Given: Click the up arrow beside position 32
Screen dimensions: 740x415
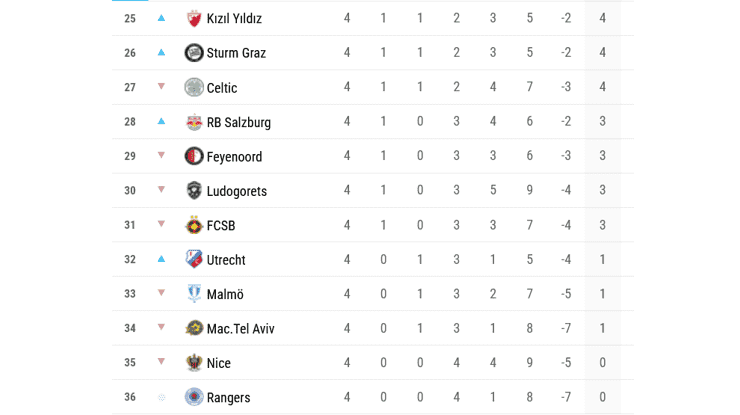Looking at the screenshot, I should tap(161, 260).
